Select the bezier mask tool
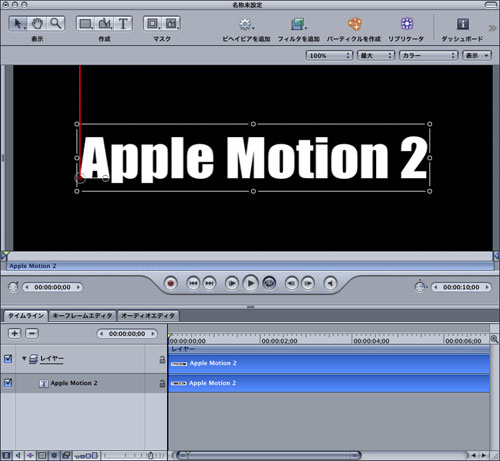This screenshot has height=461, width=500. click(x=171, y=23)
